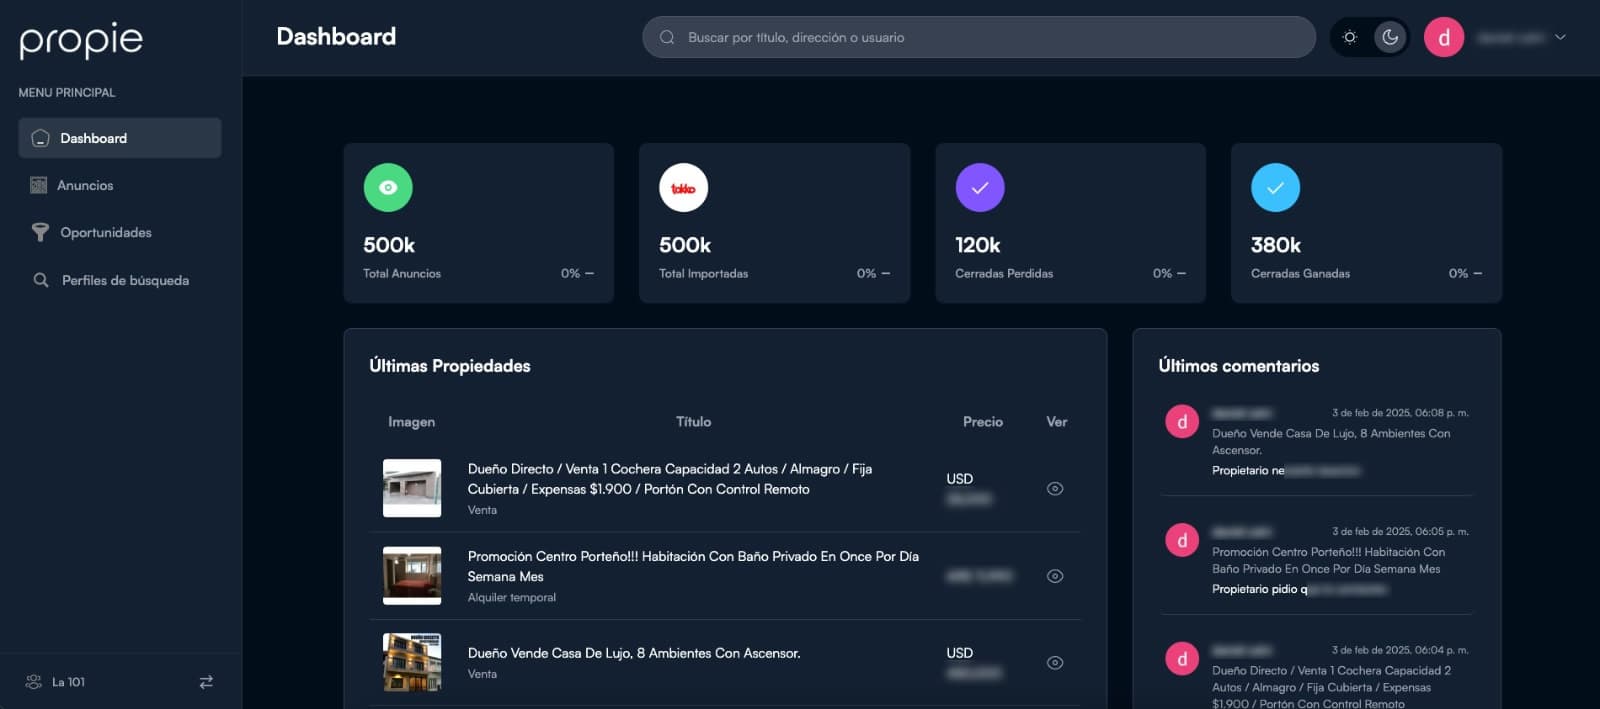Click the propie logo
Viewport: 1600px width, 709px height.
click(x=81, y=40)
